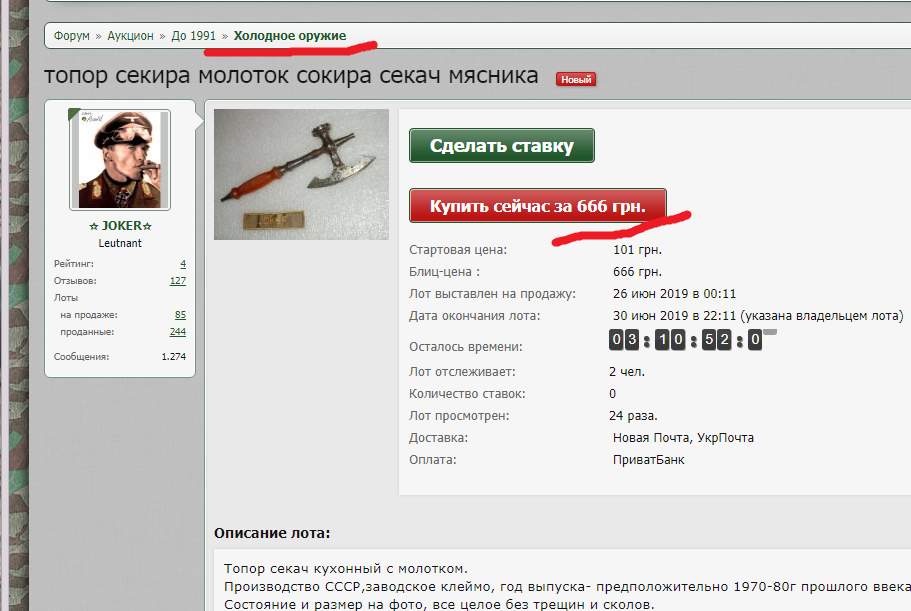
Task: Open the ☆JOKER☆ username profile
Action: [120, 226]
